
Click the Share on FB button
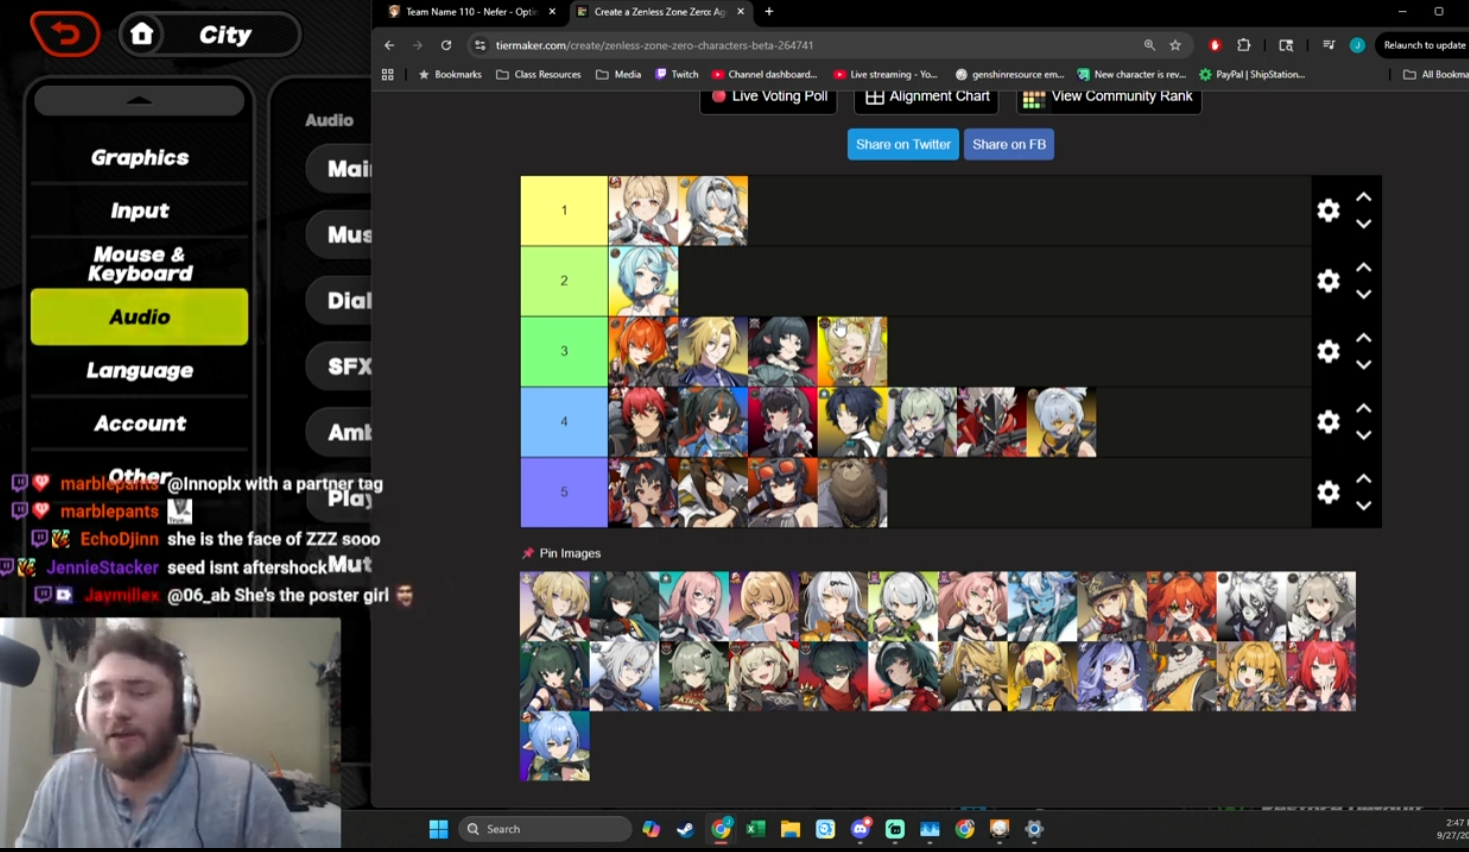click(1009, 144)
